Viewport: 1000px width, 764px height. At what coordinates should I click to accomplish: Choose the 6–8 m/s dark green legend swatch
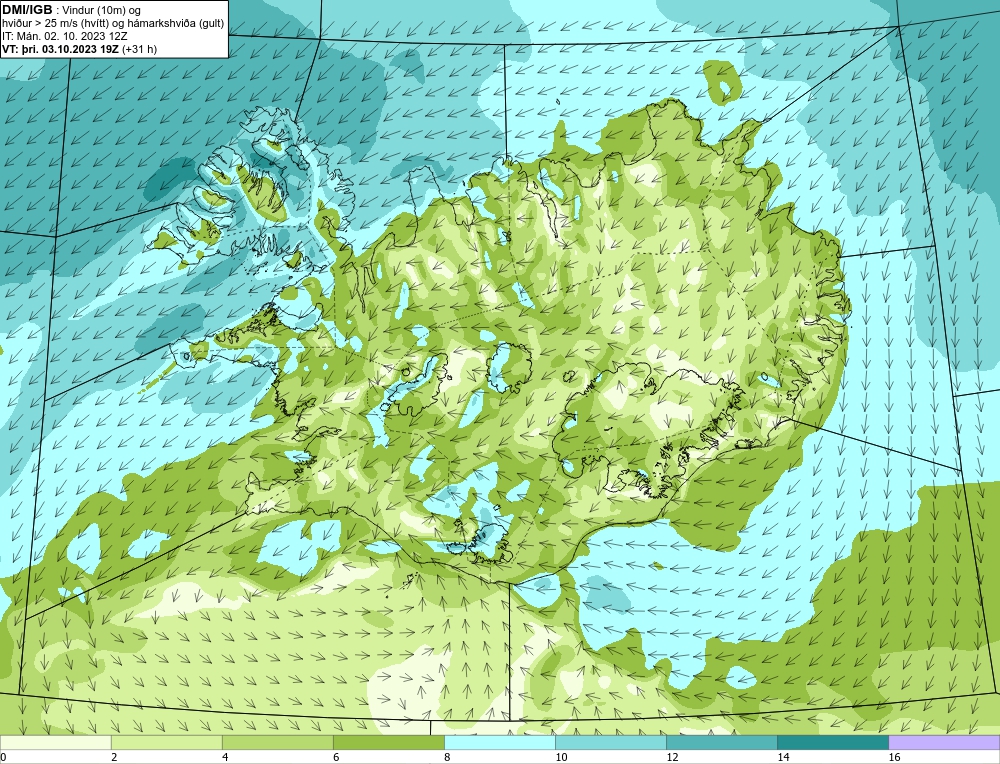point(388,742)
